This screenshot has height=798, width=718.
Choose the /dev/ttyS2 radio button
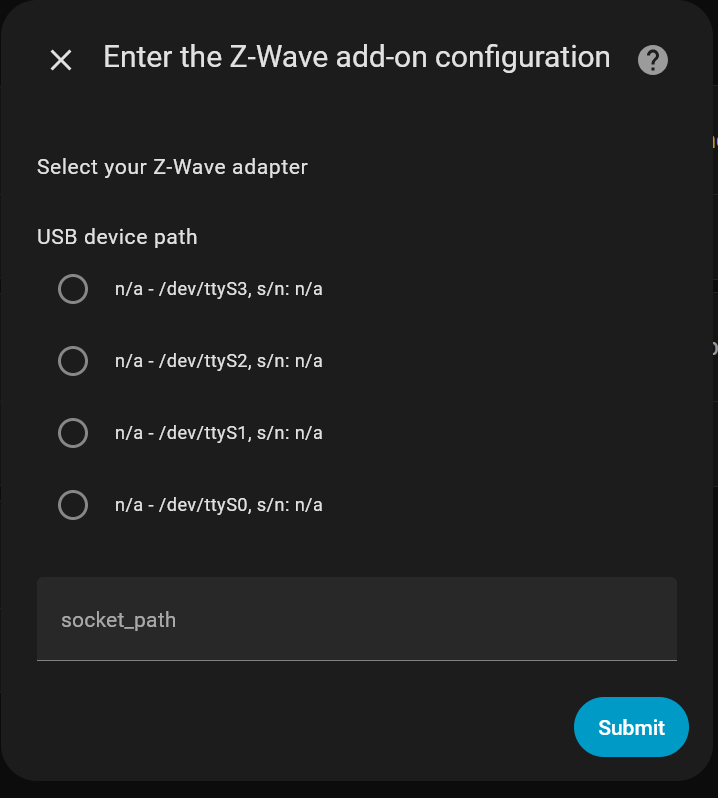click(73, 361)
